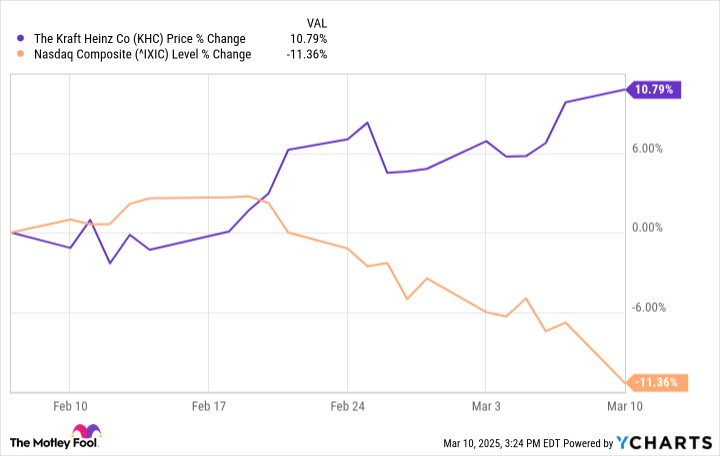Screen dimensions: 720x456
Task: Click the -11.36% value in the legend
Action: pos(307,55)
